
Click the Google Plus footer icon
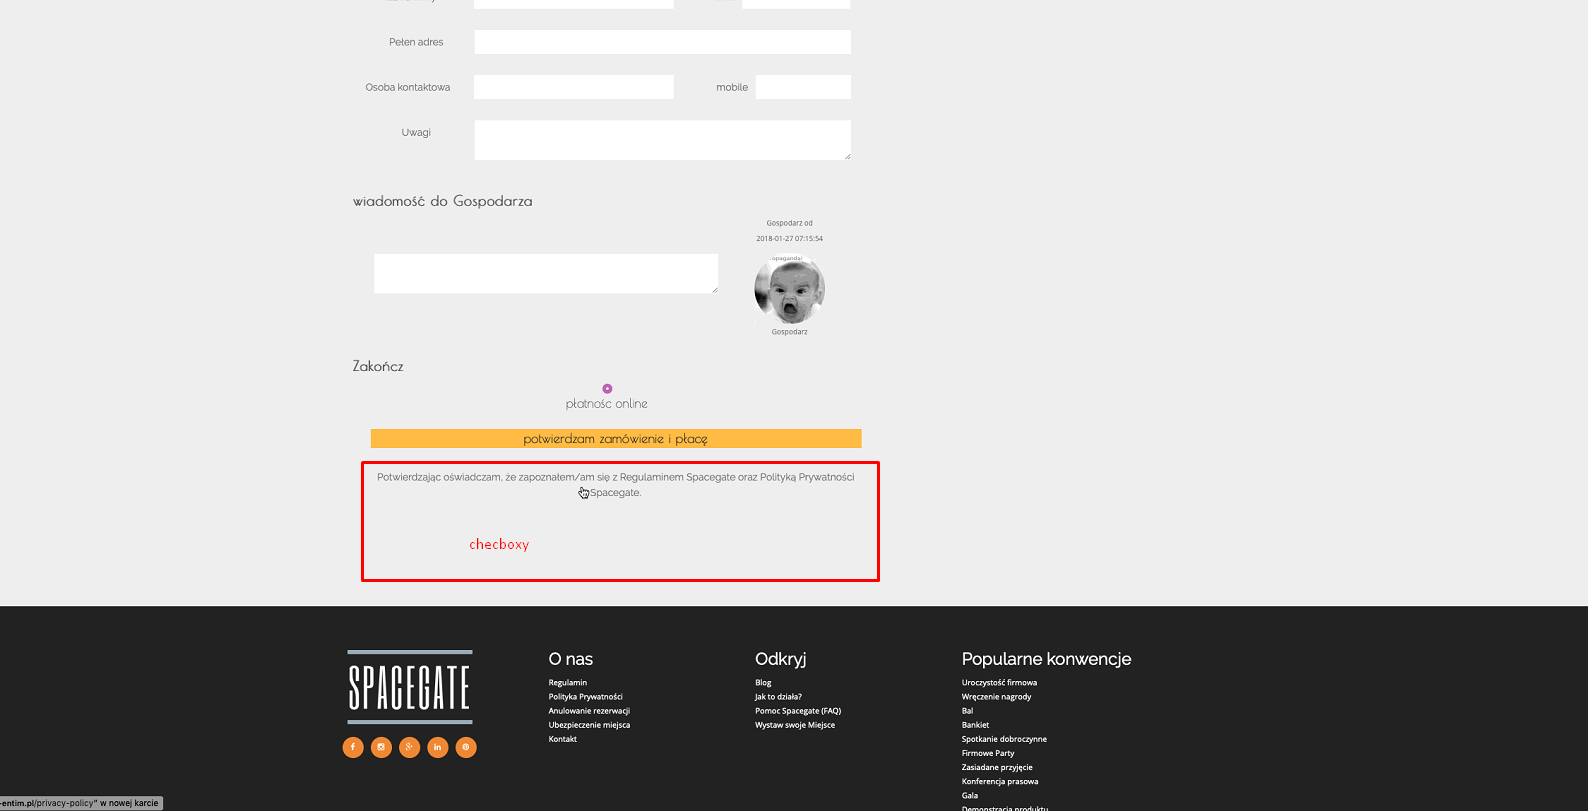409,747
